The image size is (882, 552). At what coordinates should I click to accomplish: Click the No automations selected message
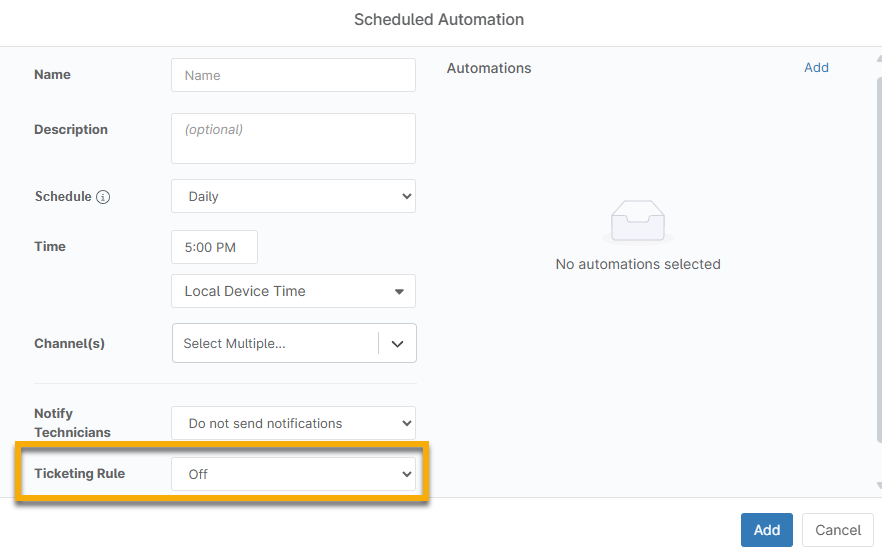pos(637,265)
